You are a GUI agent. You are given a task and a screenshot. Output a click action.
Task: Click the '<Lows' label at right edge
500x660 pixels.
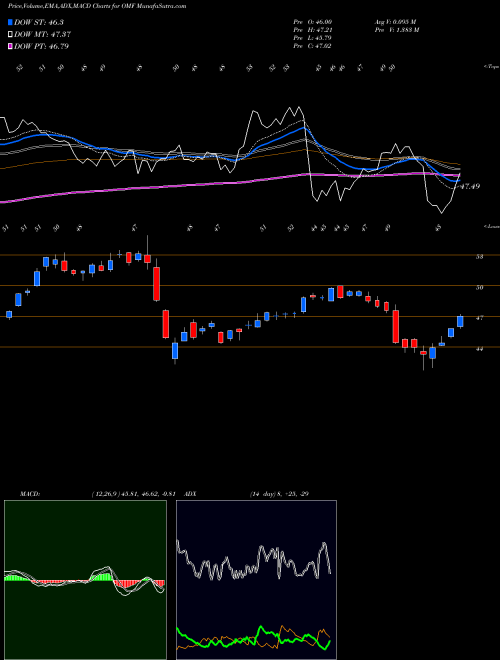click(x=492, y=226)
